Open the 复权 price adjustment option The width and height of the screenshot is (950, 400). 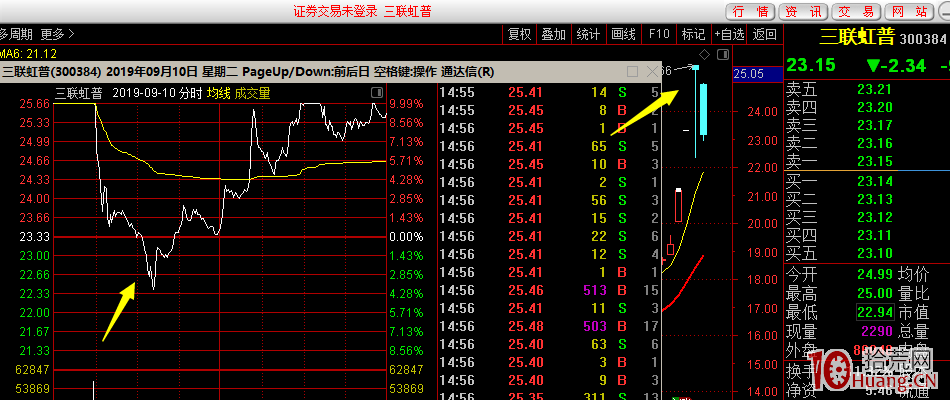520,34
